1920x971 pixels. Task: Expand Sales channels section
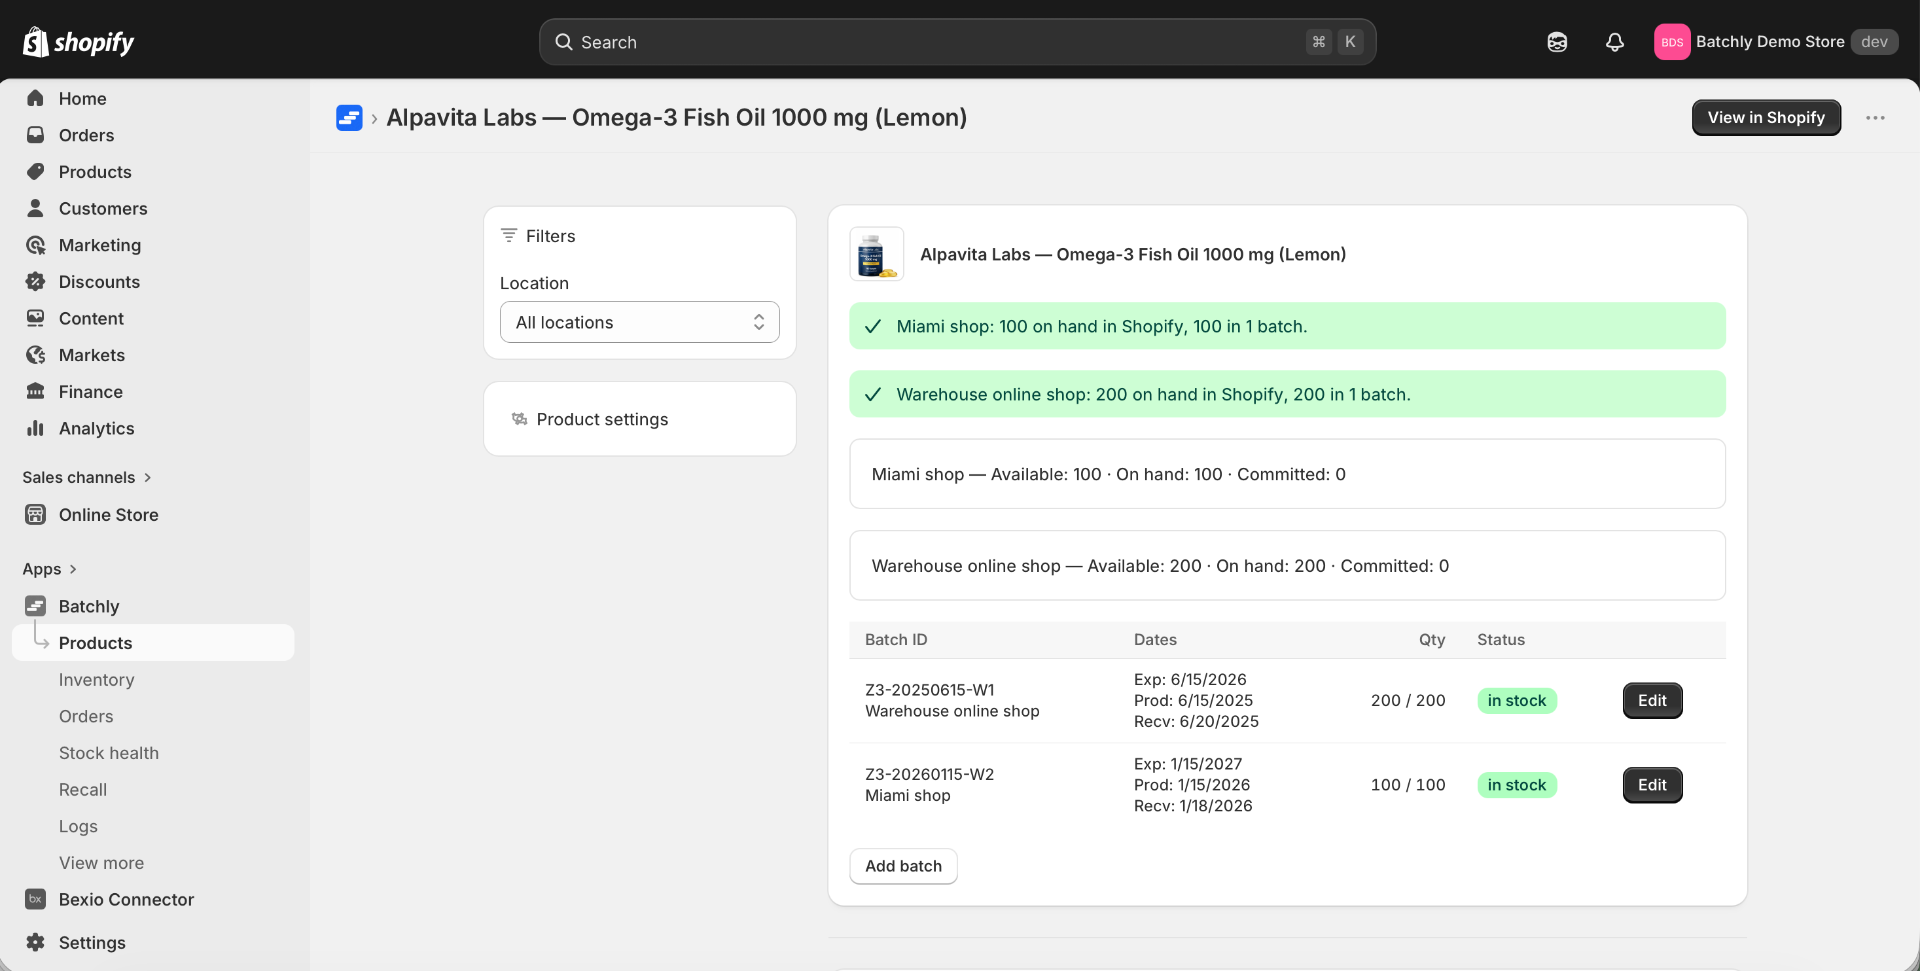(87, 477)
